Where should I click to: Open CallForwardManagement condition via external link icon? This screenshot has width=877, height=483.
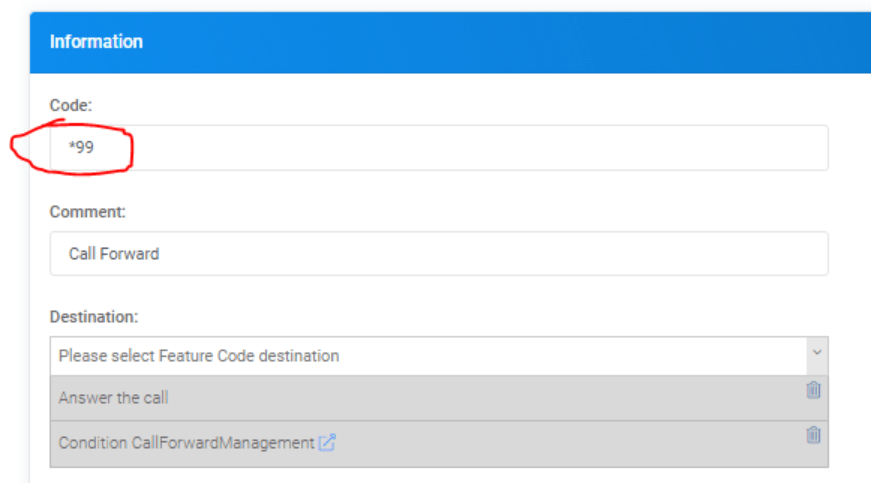pyautogui.click(x=327, y=443)
